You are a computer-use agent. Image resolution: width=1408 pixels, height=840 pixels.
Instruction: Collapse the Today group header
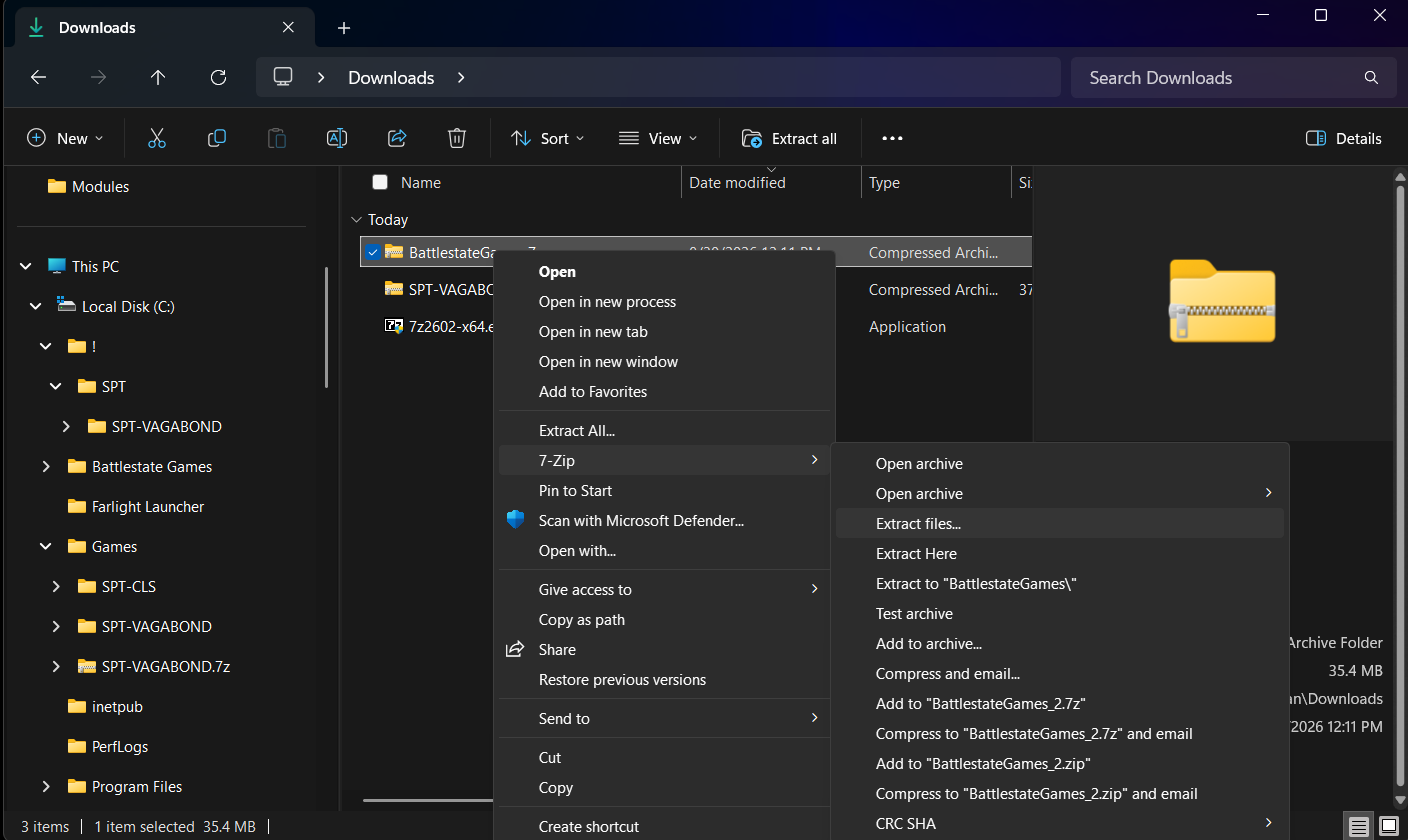[x=356, y=219]
